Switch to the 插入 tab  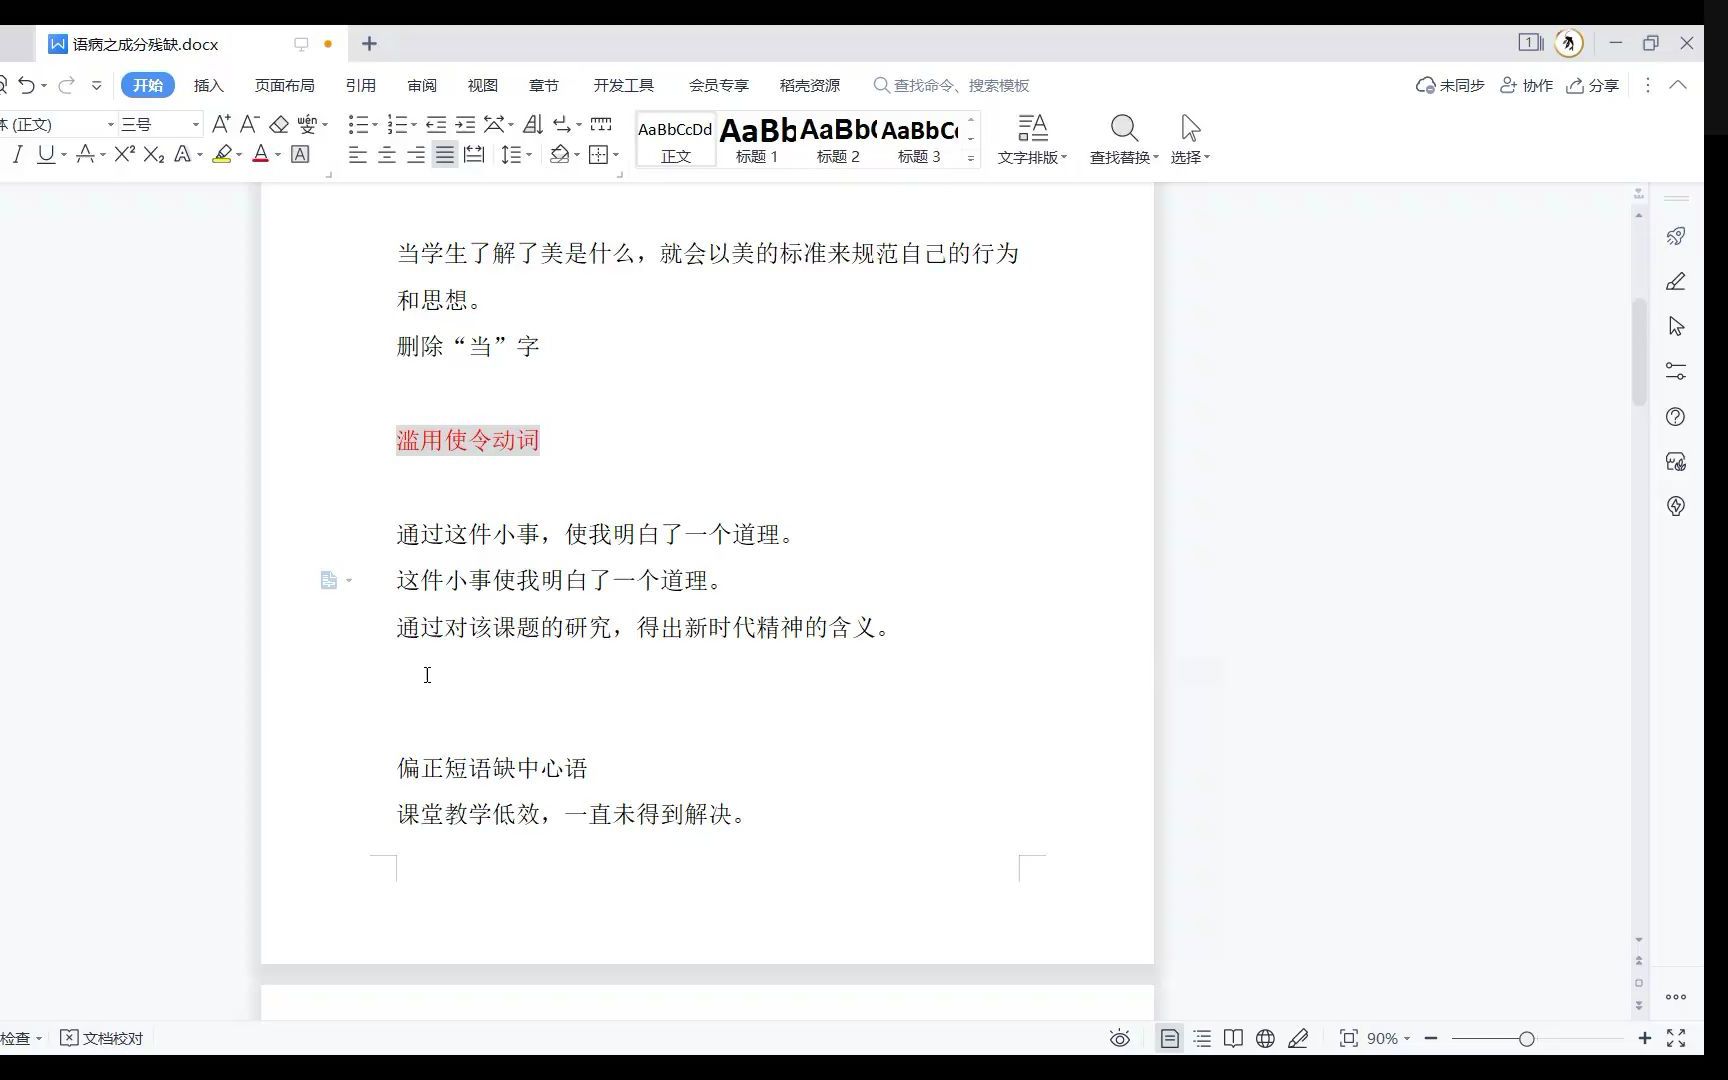pyautogui.click(x=208, y=85)
